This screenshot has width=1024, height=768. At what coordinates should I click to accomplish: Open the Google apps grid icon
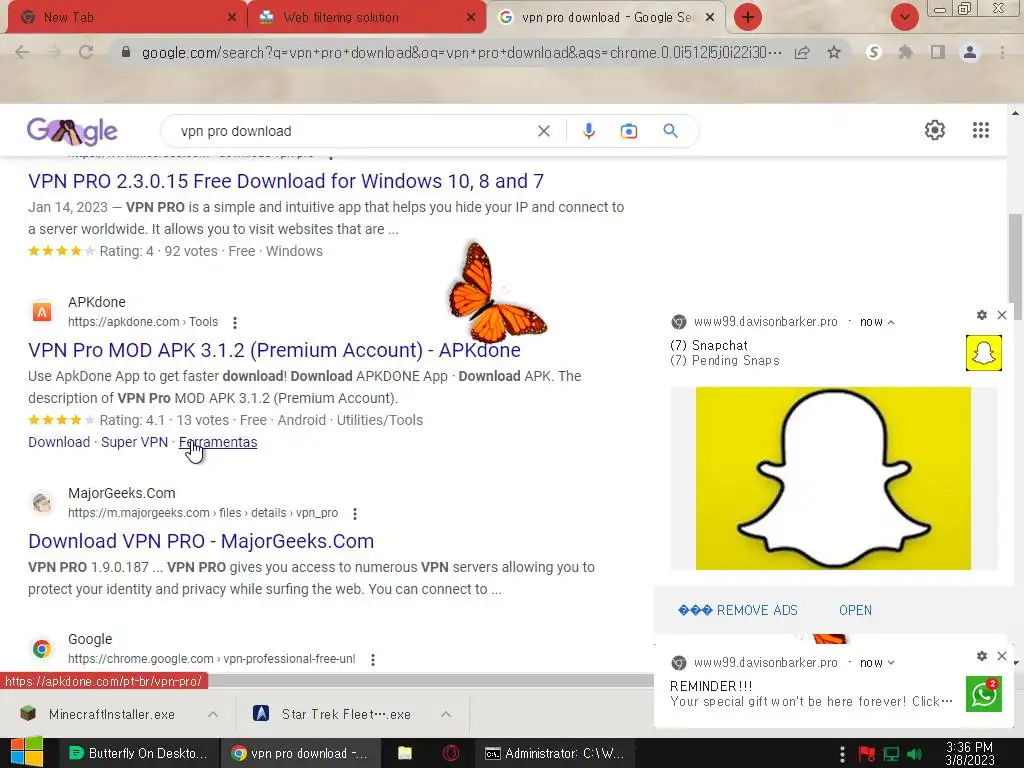pos(981,130)
